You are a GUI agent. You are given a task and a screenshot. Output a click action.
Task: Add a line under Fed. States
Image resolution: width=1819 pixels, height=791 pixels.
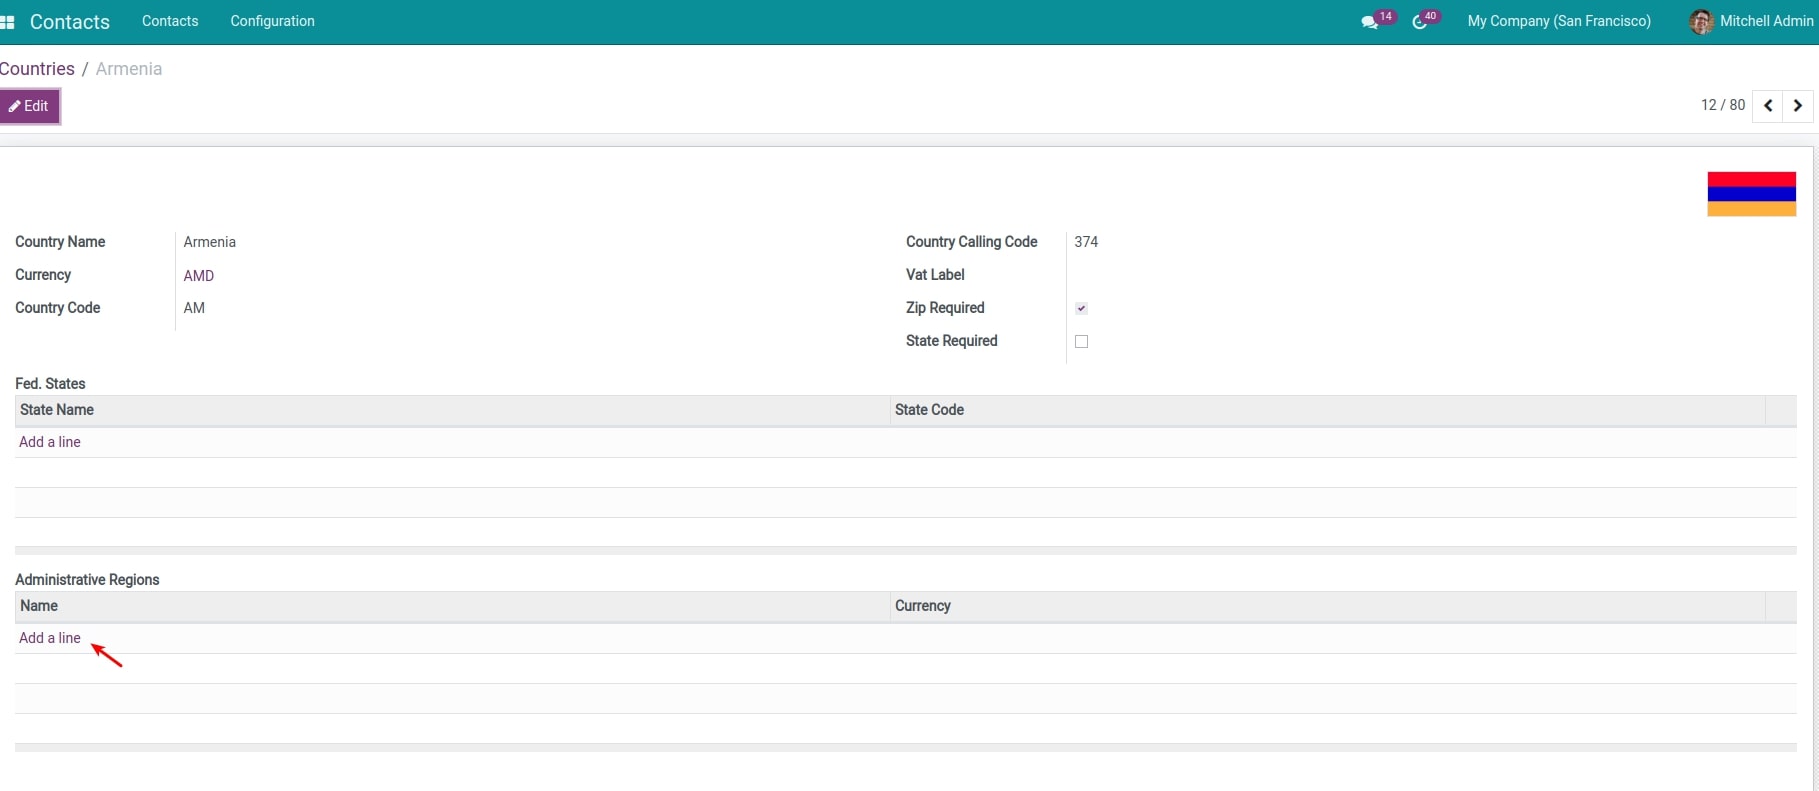[x=50, y=442]
